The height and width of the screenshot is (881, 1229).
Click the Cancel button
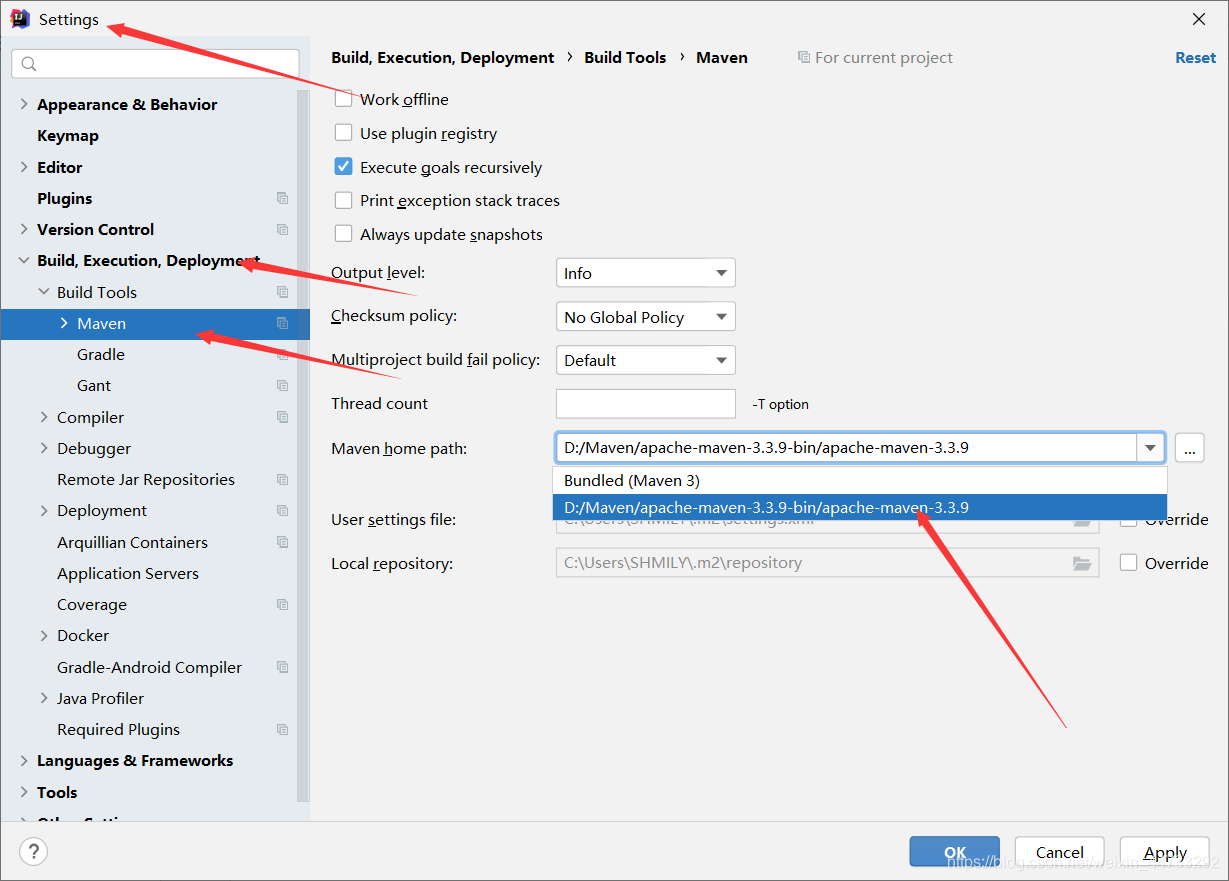pyautogui.click(x=1060, y=852)
